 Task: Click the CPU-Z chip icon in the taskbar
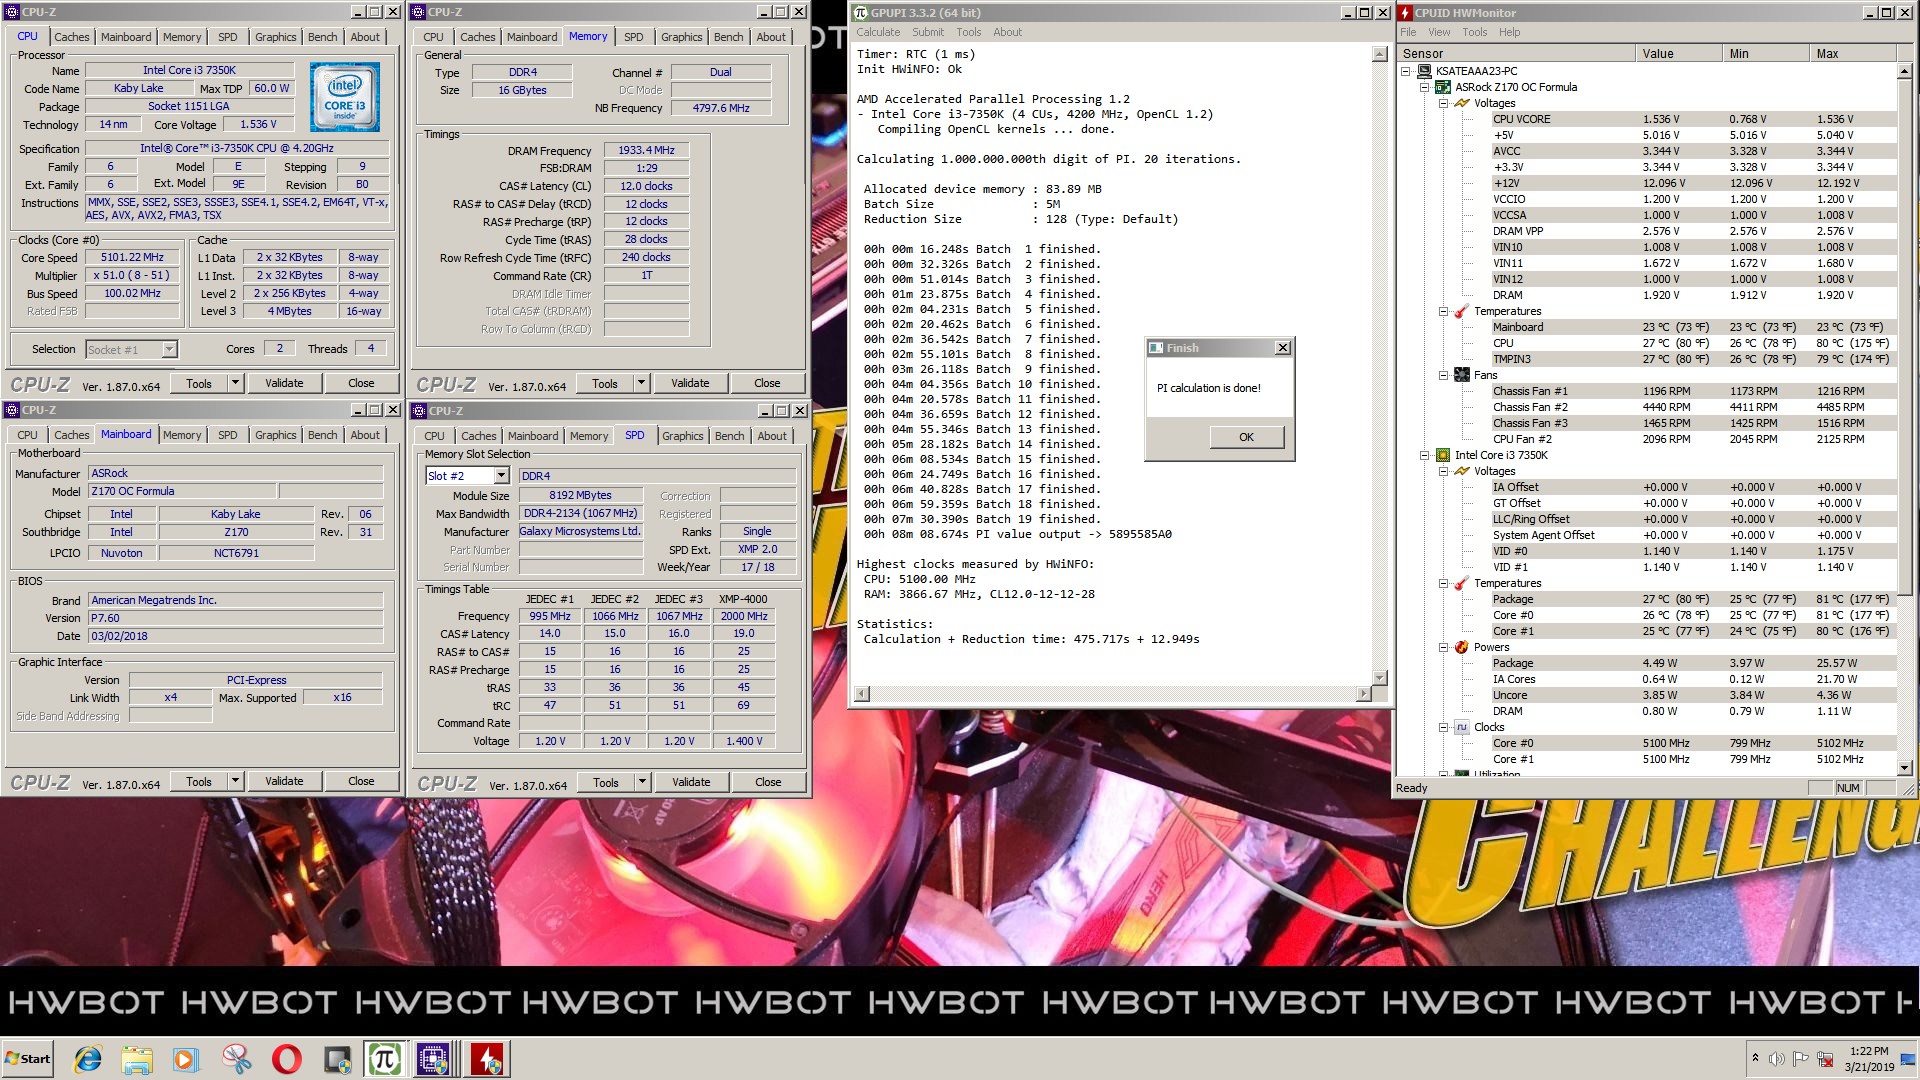(x=433, y=1059)
